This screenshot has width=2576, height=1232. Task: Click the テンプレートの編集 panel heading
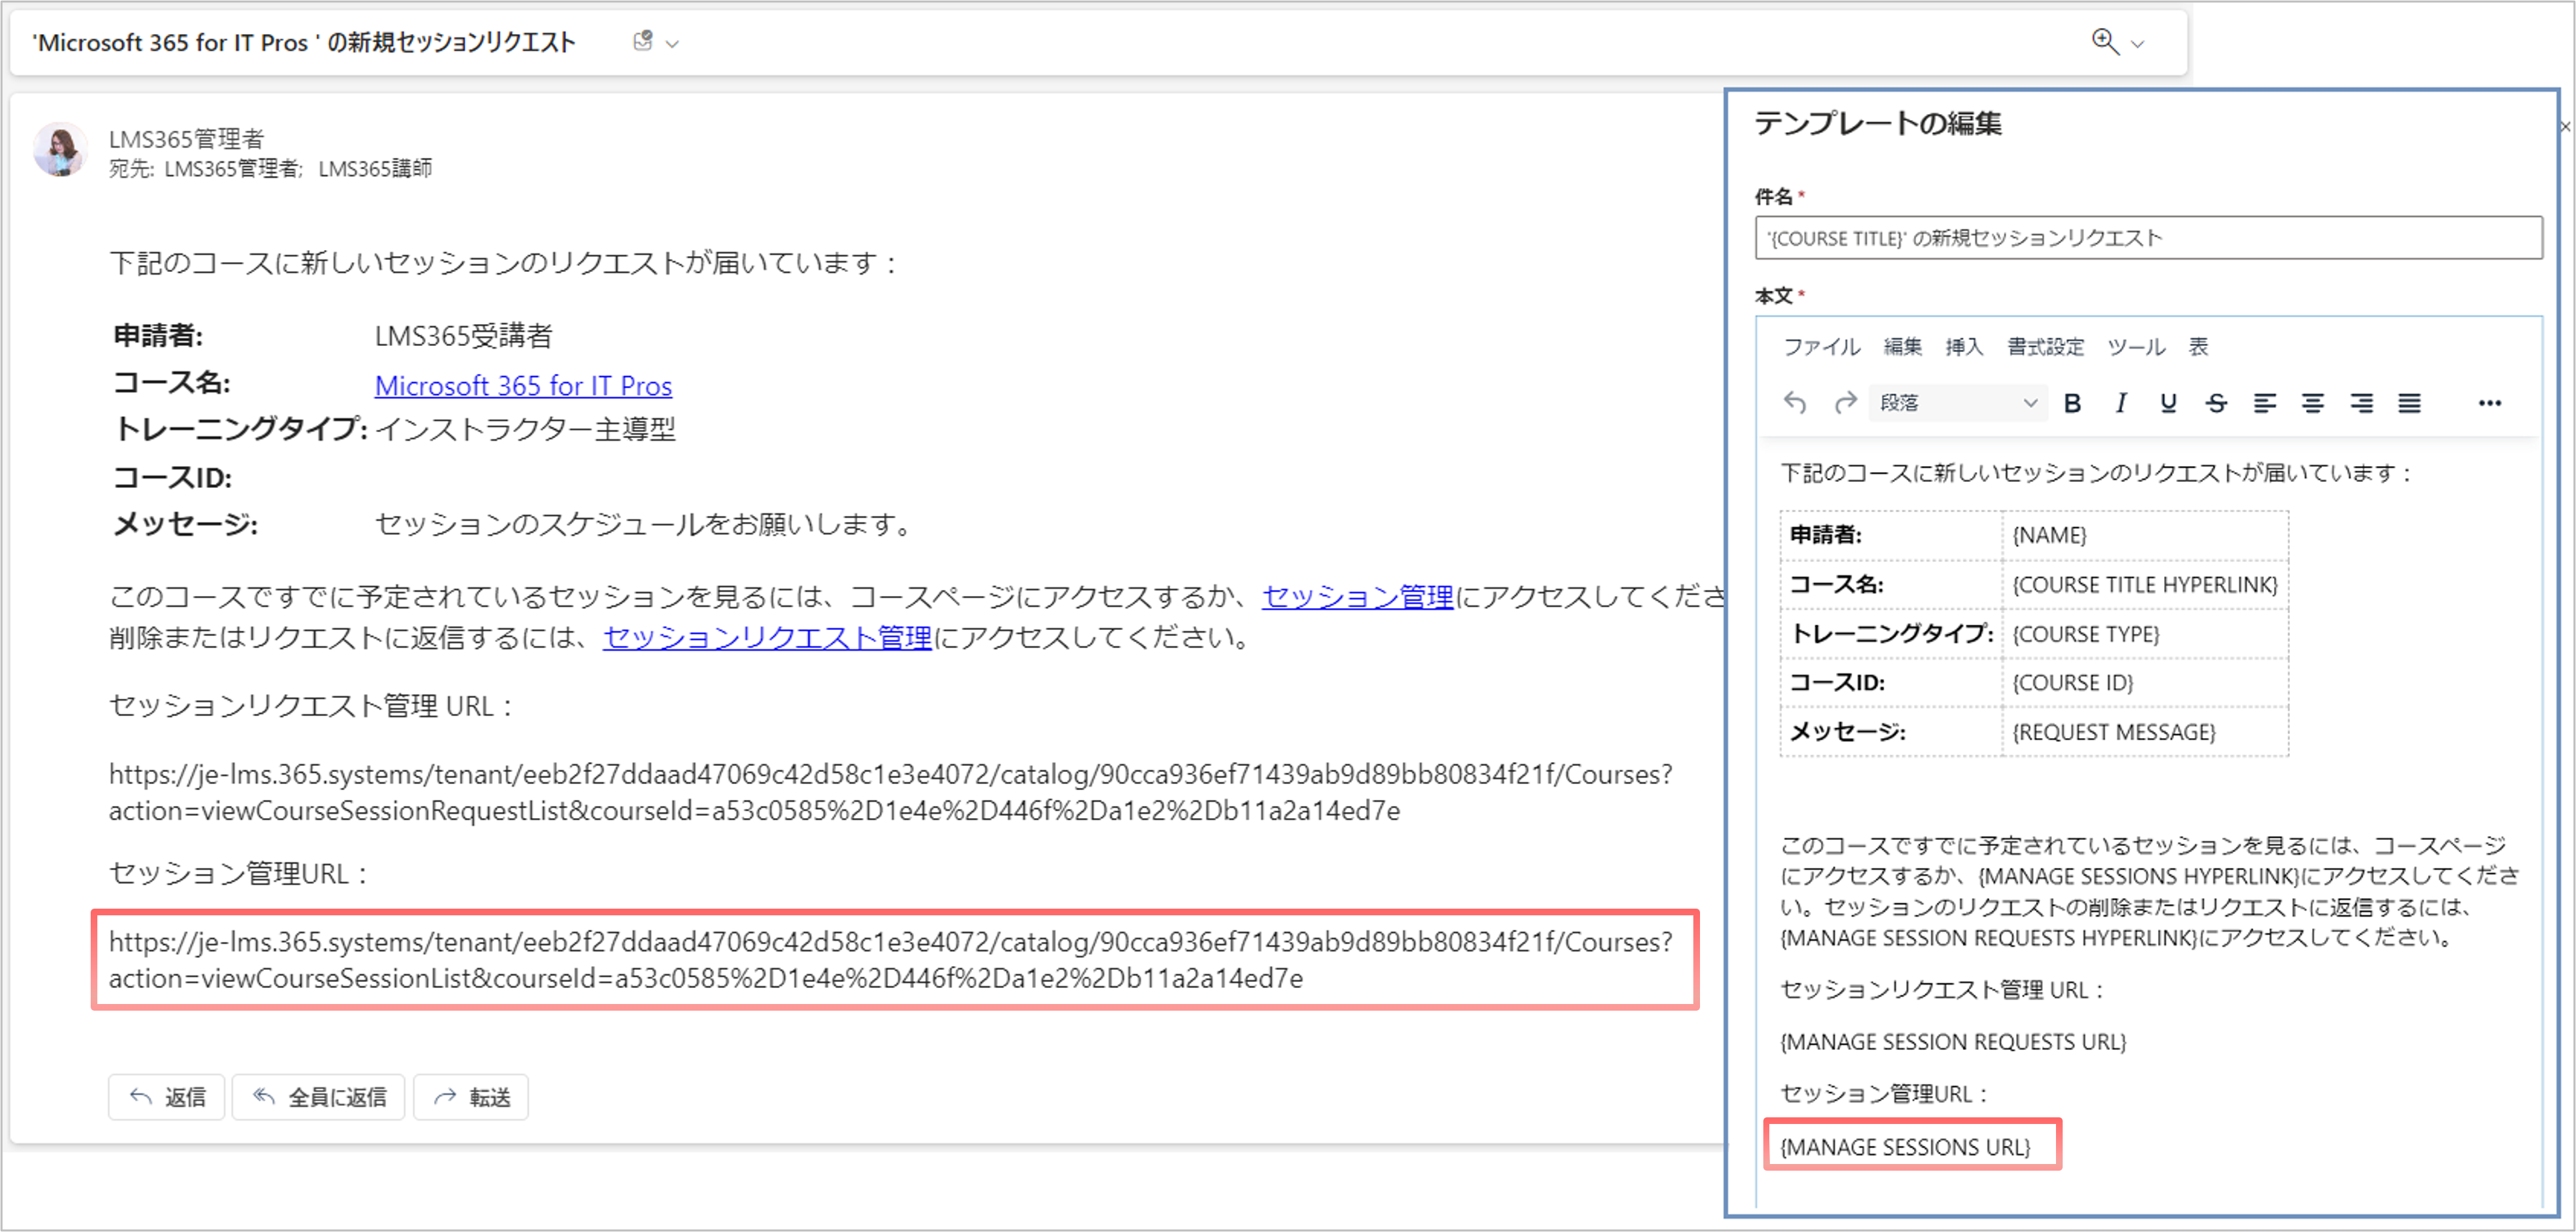point(1878,124)
